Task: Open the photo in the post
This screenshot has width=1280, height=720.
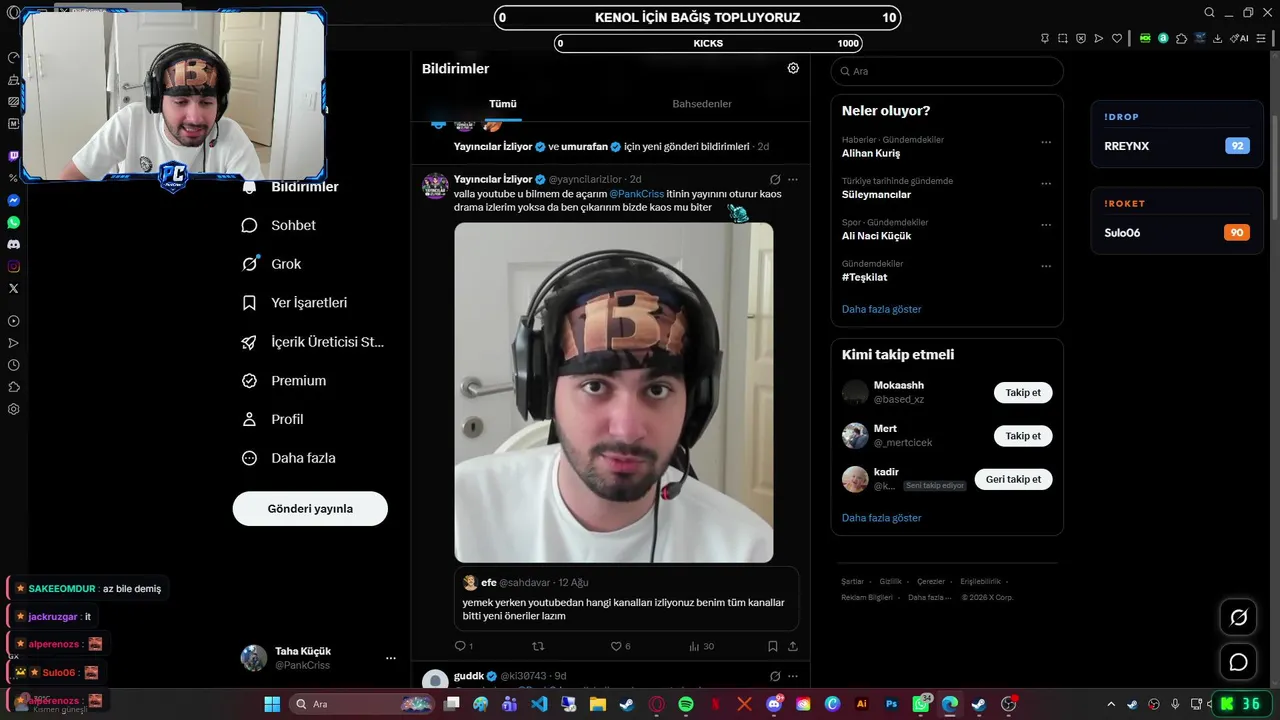Action: (614, 392)
